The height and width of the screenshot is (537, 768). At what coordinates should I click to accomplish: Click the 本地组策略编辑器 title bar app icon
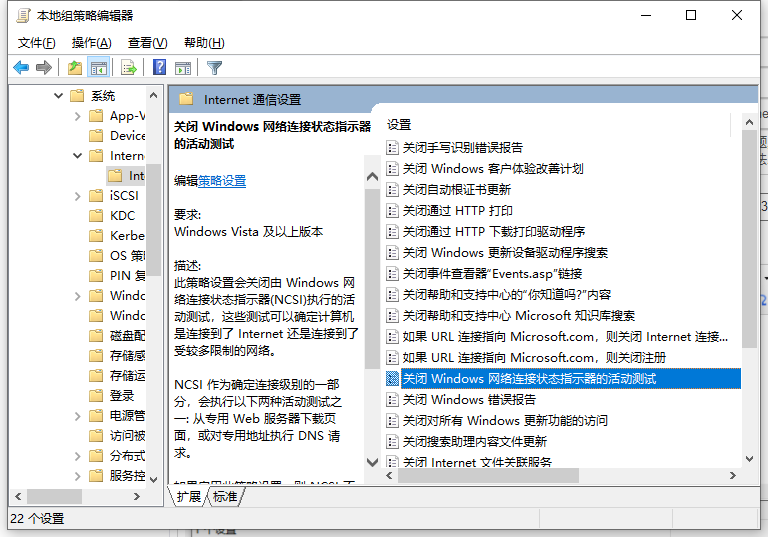[23, 16]
